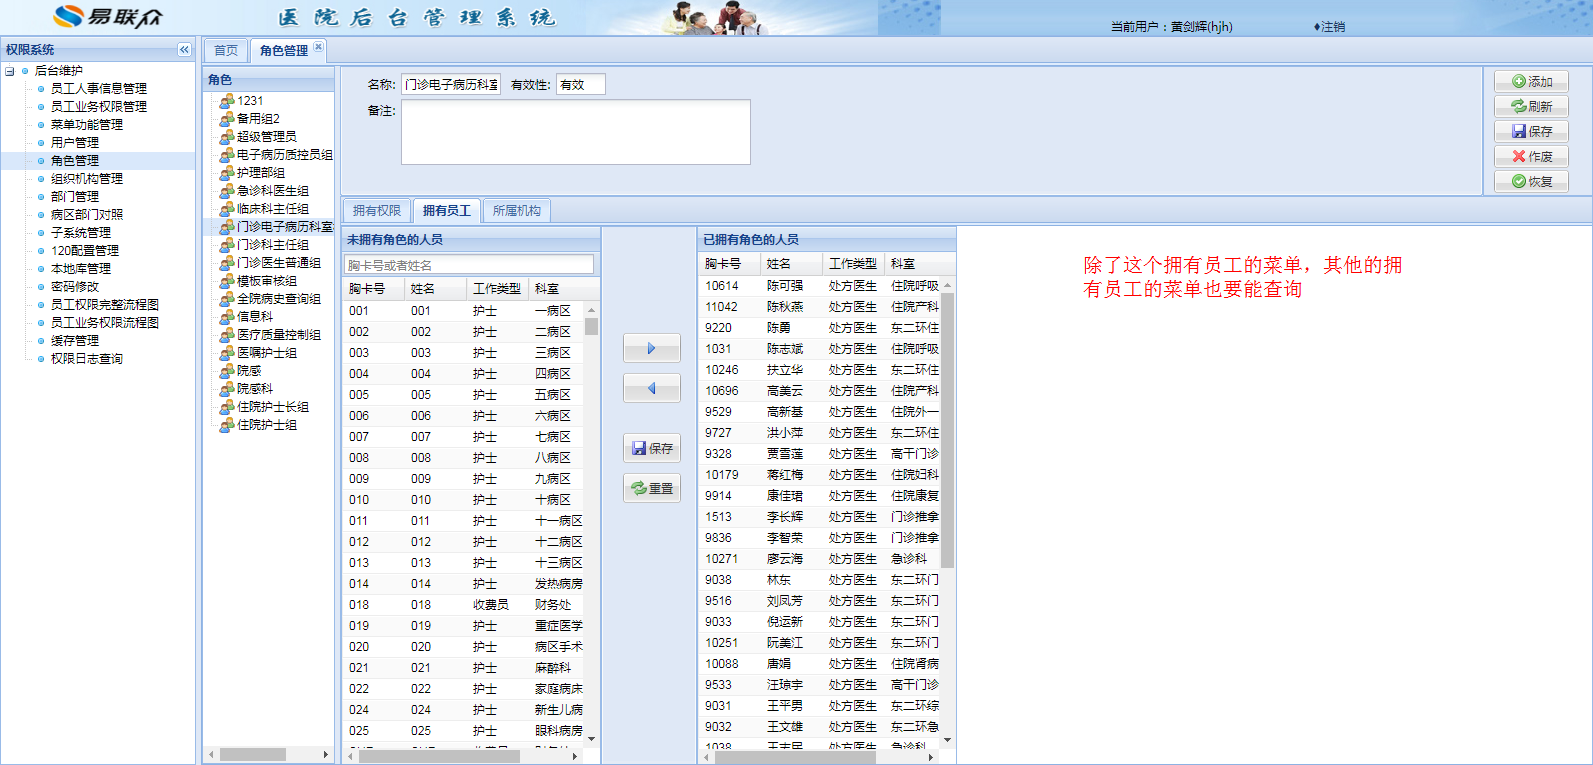This screenshot has width=1593, height=765.
Task: Switch to the 首页 tab
Action: [x=226, y=50]
